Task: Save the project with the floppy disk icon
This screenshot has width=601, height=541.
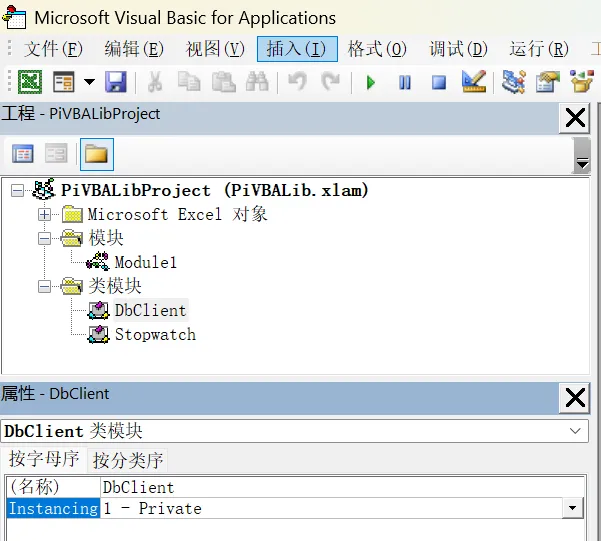Action: (116, 82)
